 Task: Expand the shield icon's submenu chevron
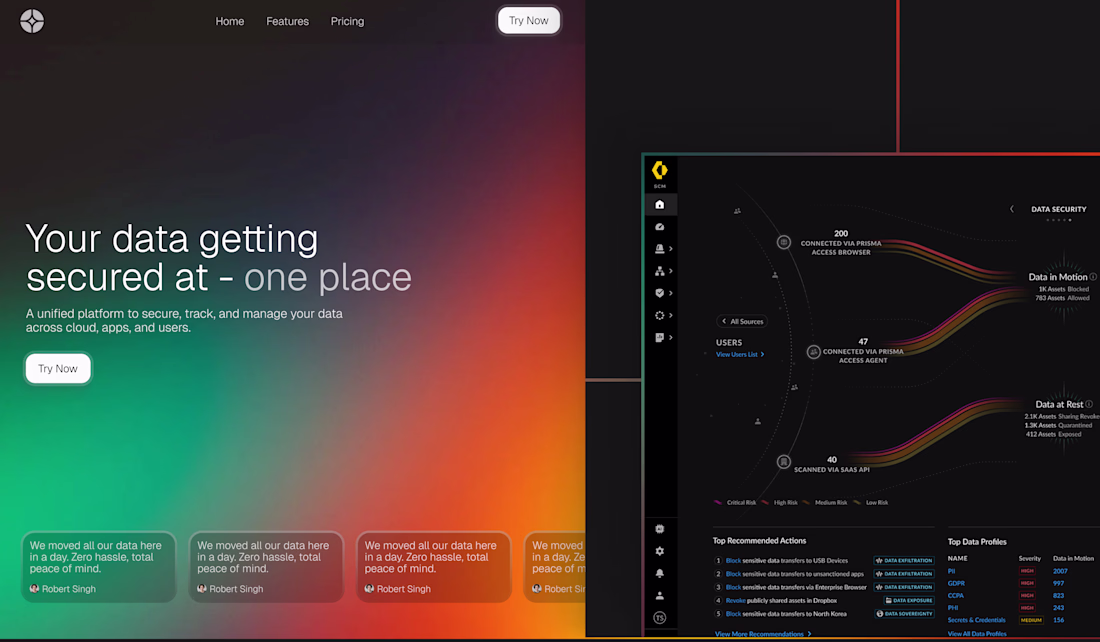click(671, 293)
